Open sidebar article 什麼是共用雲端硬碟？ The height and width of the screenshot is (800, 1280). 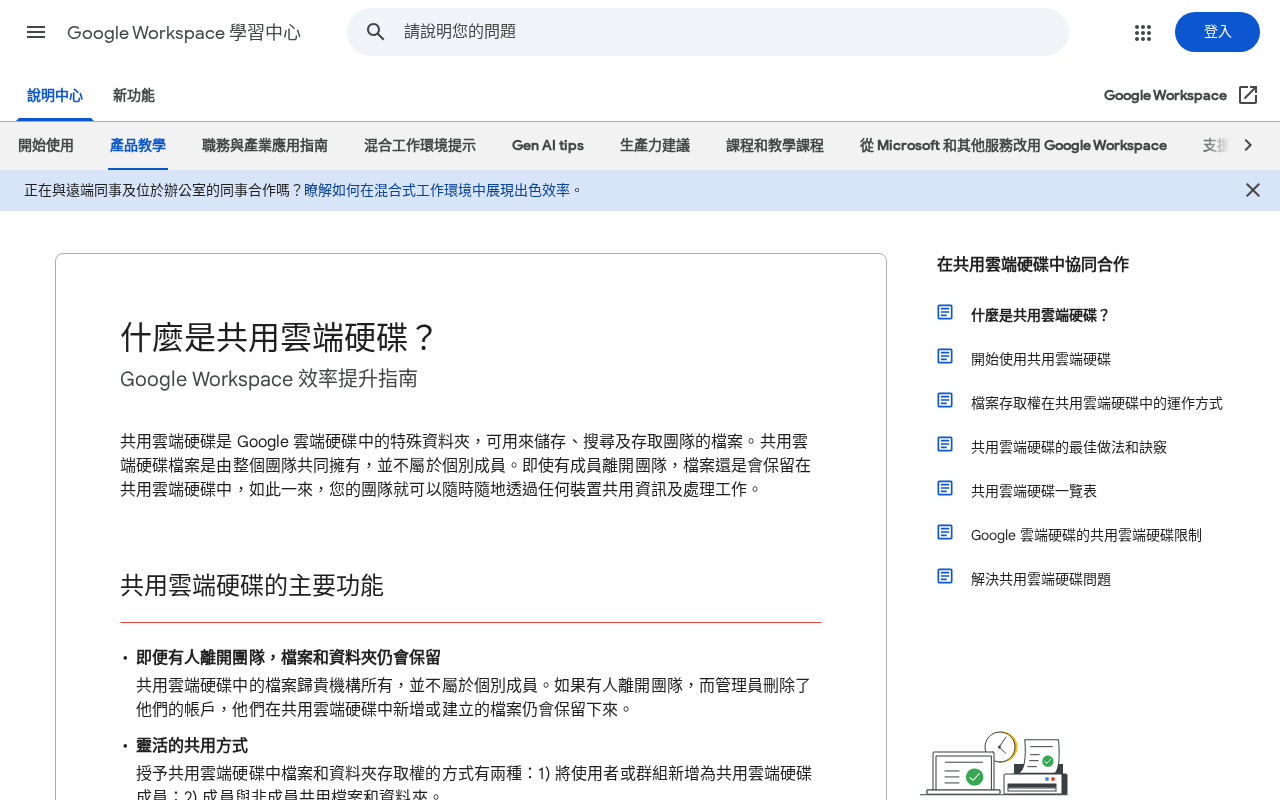coord(1040,315)
